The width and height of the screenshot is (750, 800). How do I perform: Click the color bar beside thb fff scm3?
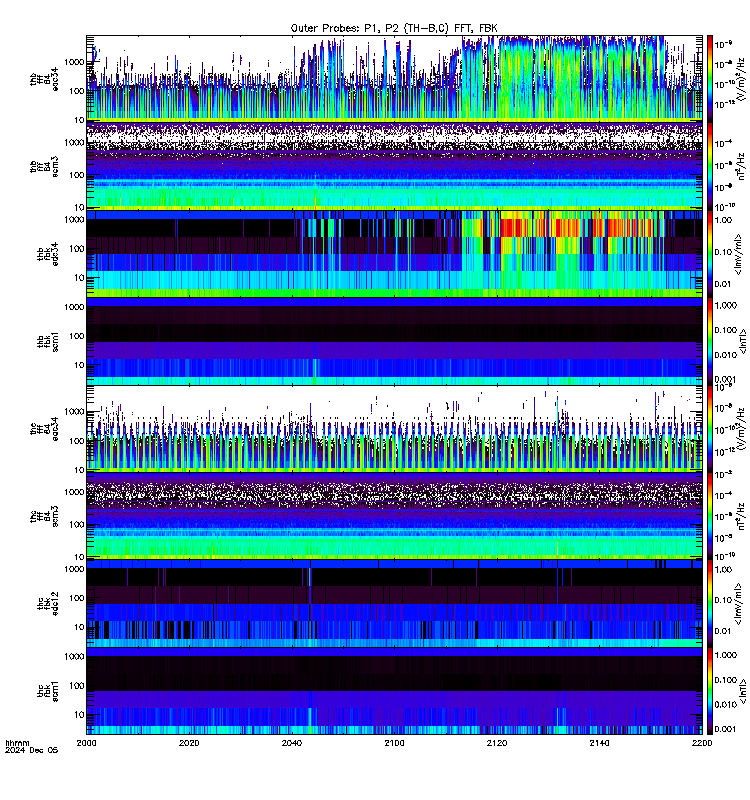click(710, 166)
